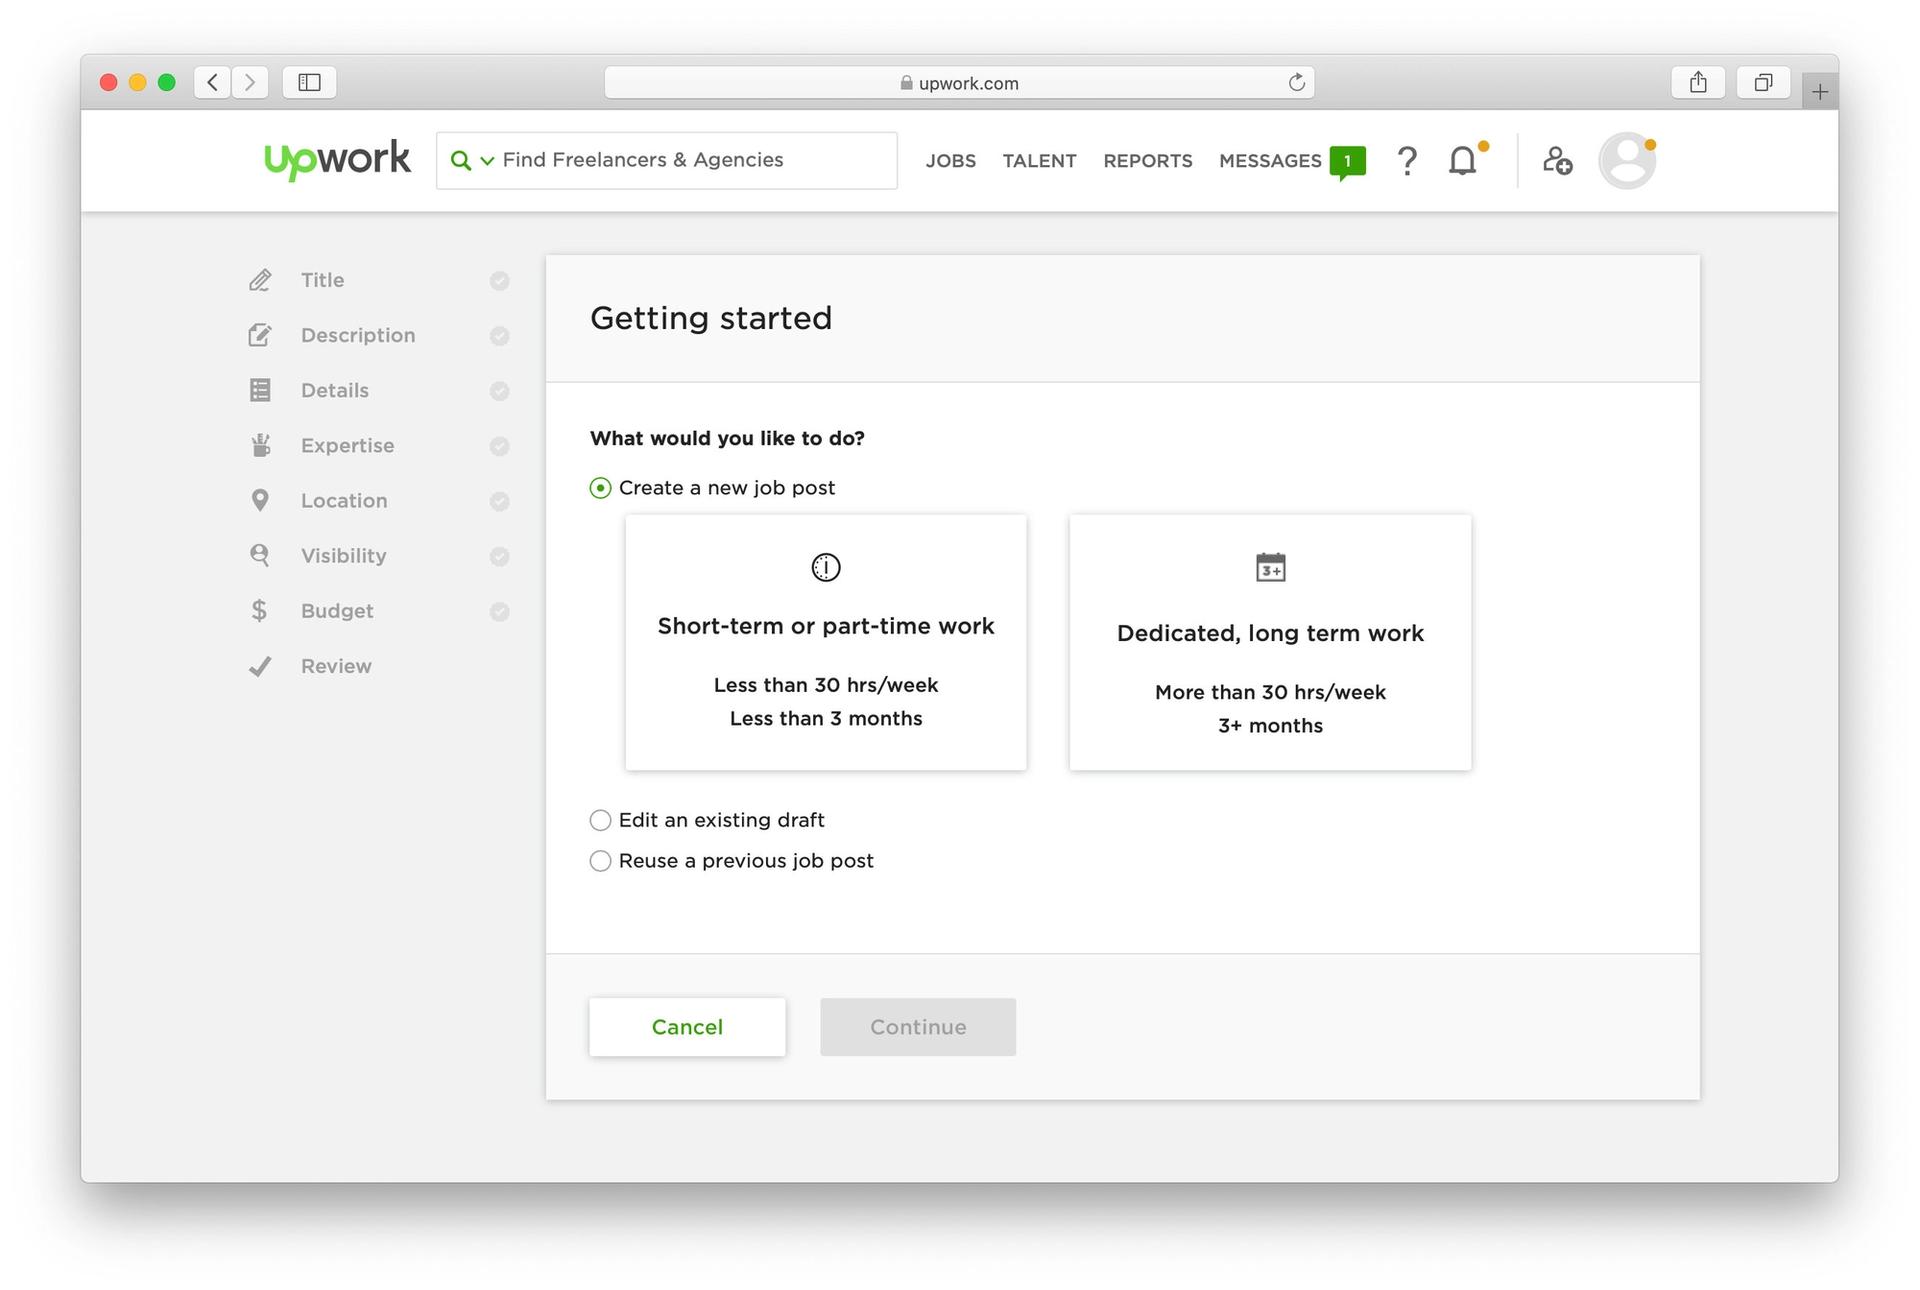Show all tabs in Safari
The height and width of the screenshot is (1290, 1920).
point(1763,82)
